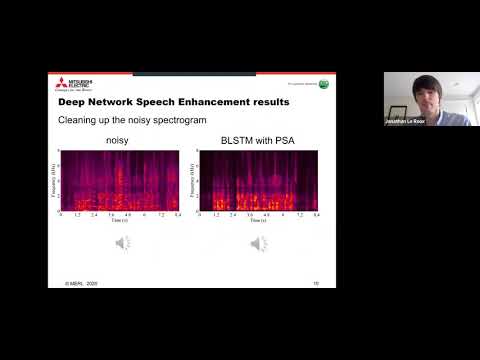Screen dimensions: 480x360
Task: Click 'Cleaning up the noisy spectrogram' text
Action: 132,120
